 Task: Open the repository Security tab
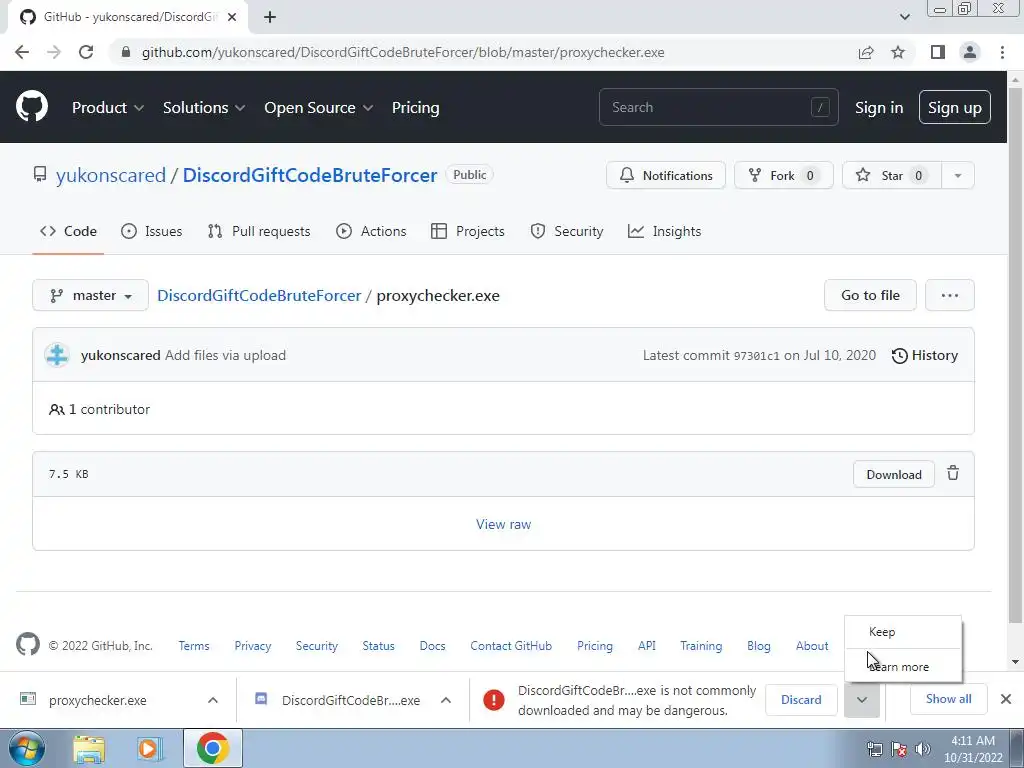click(567, 231)
